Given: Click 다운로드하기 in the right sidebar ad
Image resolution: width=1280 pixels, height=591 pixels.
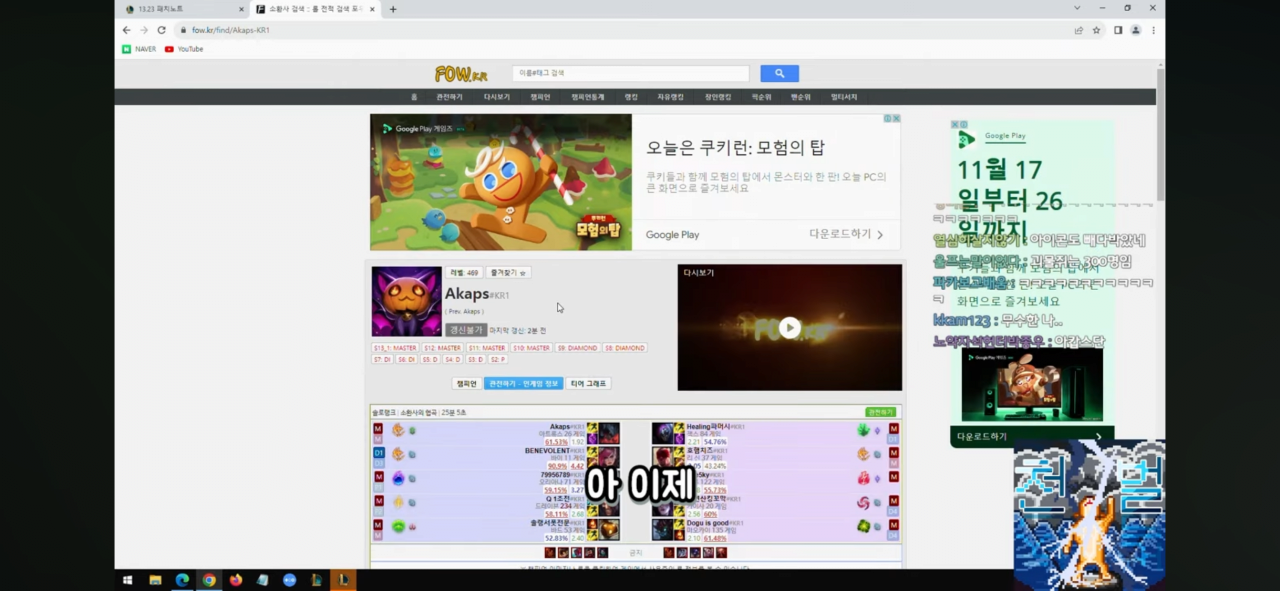Looking at the screenshot, I should 1029,437.
